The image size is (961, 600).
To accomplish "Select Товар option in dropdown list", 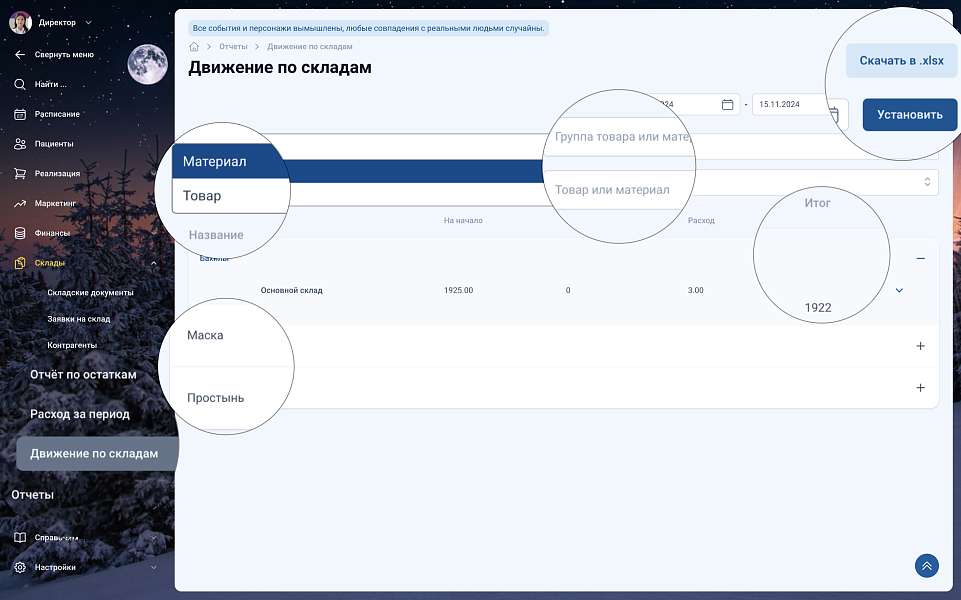I will coord(202,196).
